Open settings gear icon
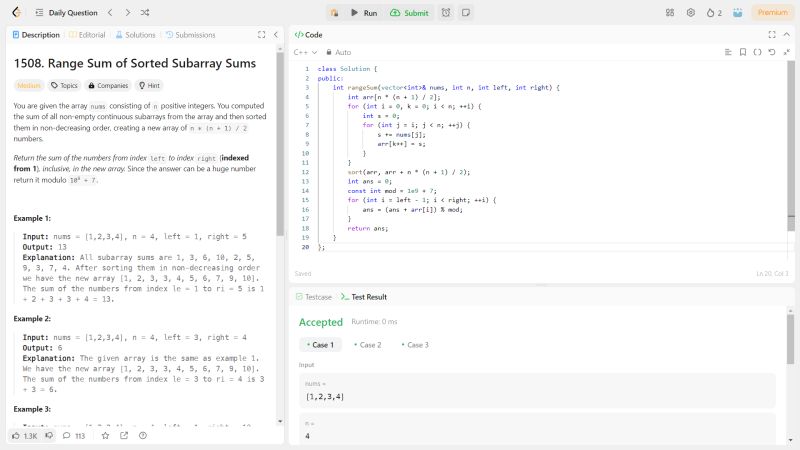 (x=690, y=13)
